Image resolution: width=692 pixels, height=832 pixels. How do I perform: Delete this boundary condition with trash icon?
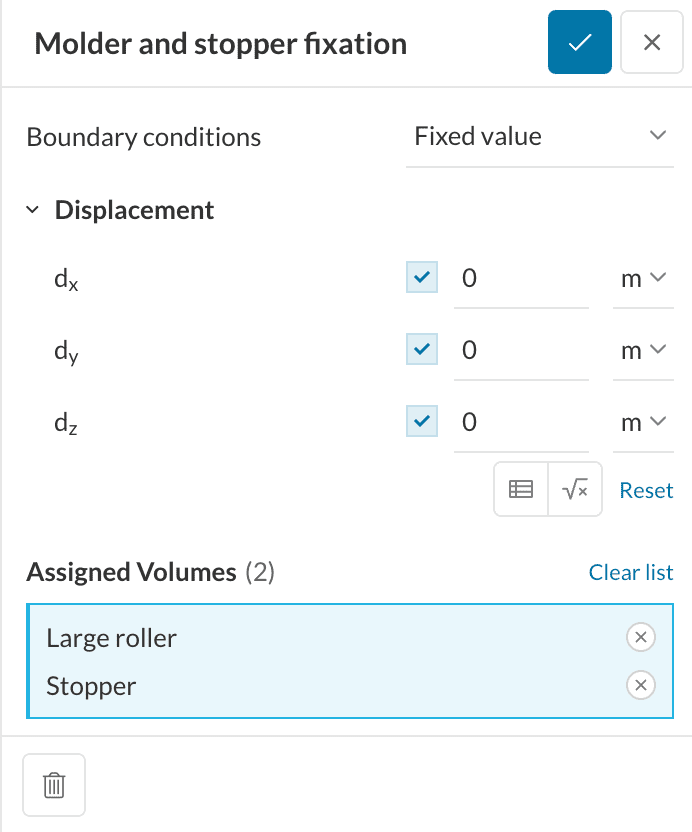point(54,785)
